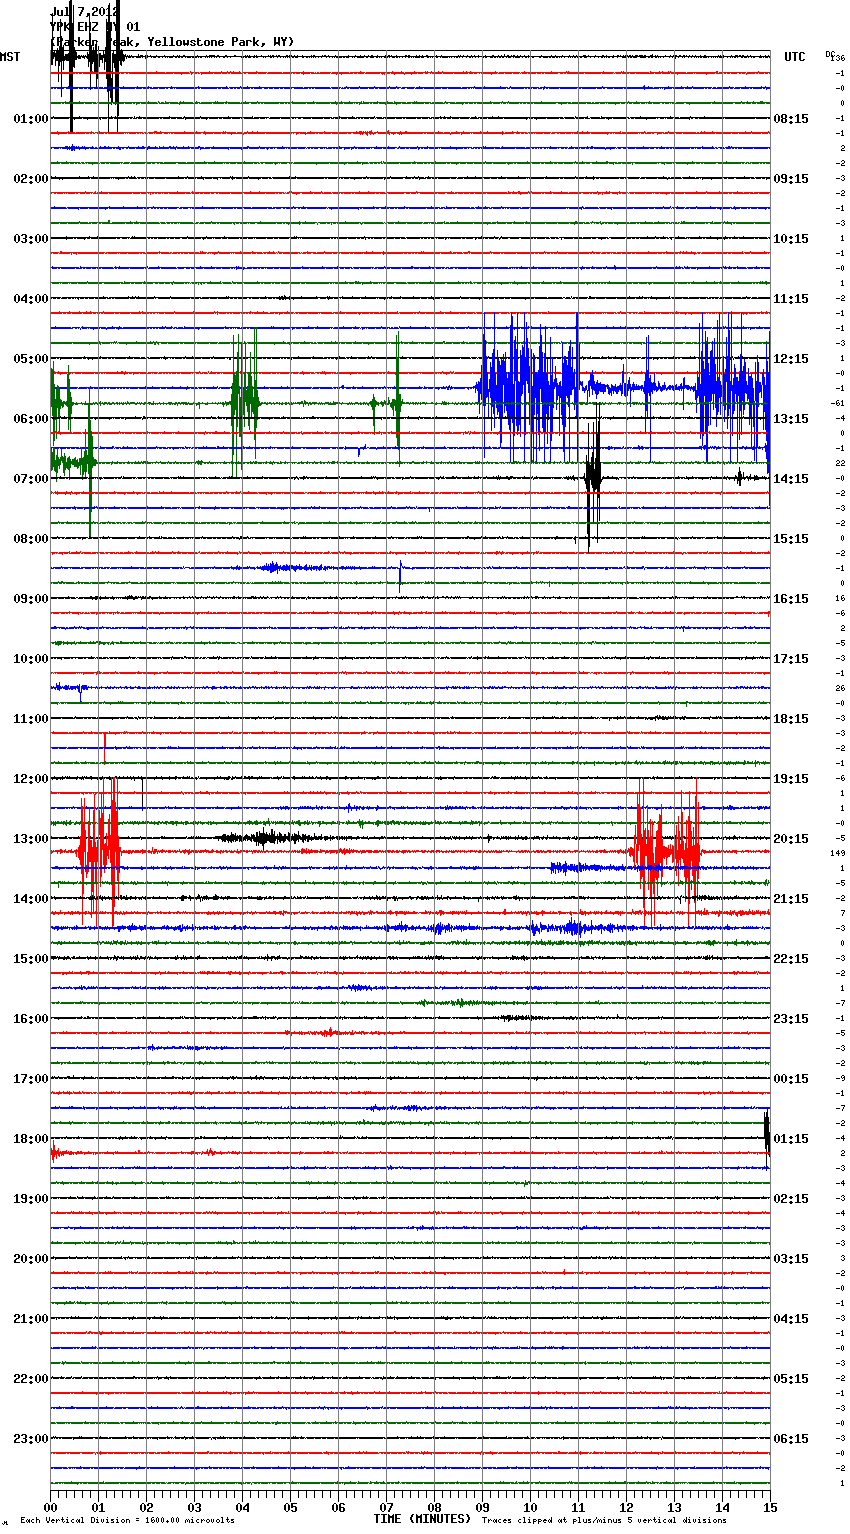Viewport: 850px width, 1534px height.
Task: Select the 19:00 MST row label
Action: click(x=31, y=1199)
